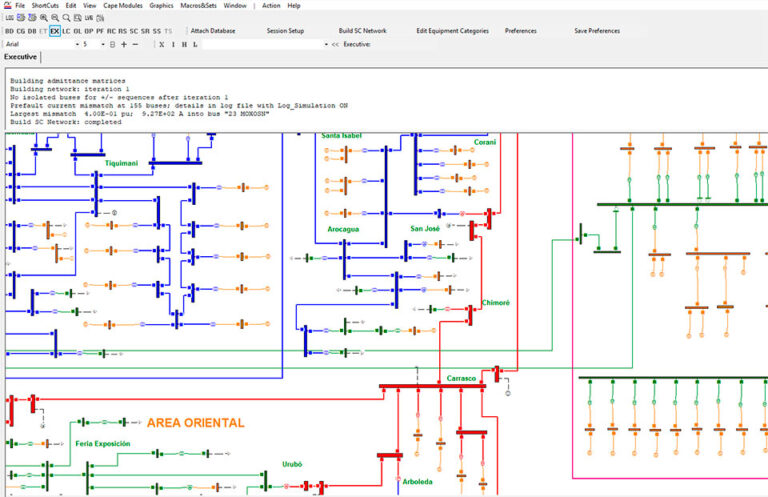The width and height of the screenshot is (768, 497).
Task: Click Build SC Network button
Action: click(x=362, y=30)
